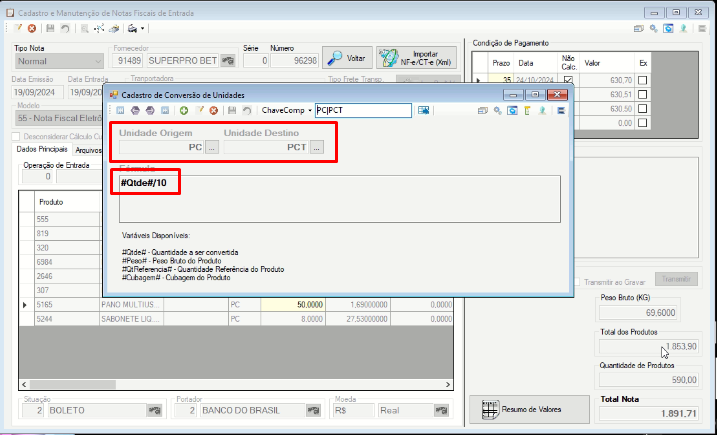Click the lookup icon next to SUPERPRO BET
Image resolution: width=717 pixels, height=435 pixels.
point(228,60)
